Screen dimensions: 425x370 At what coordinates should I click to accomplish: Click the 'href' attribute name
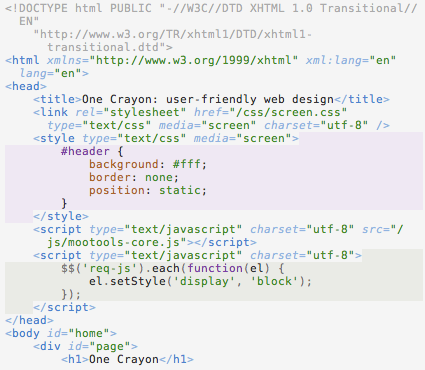coord(208,112)
